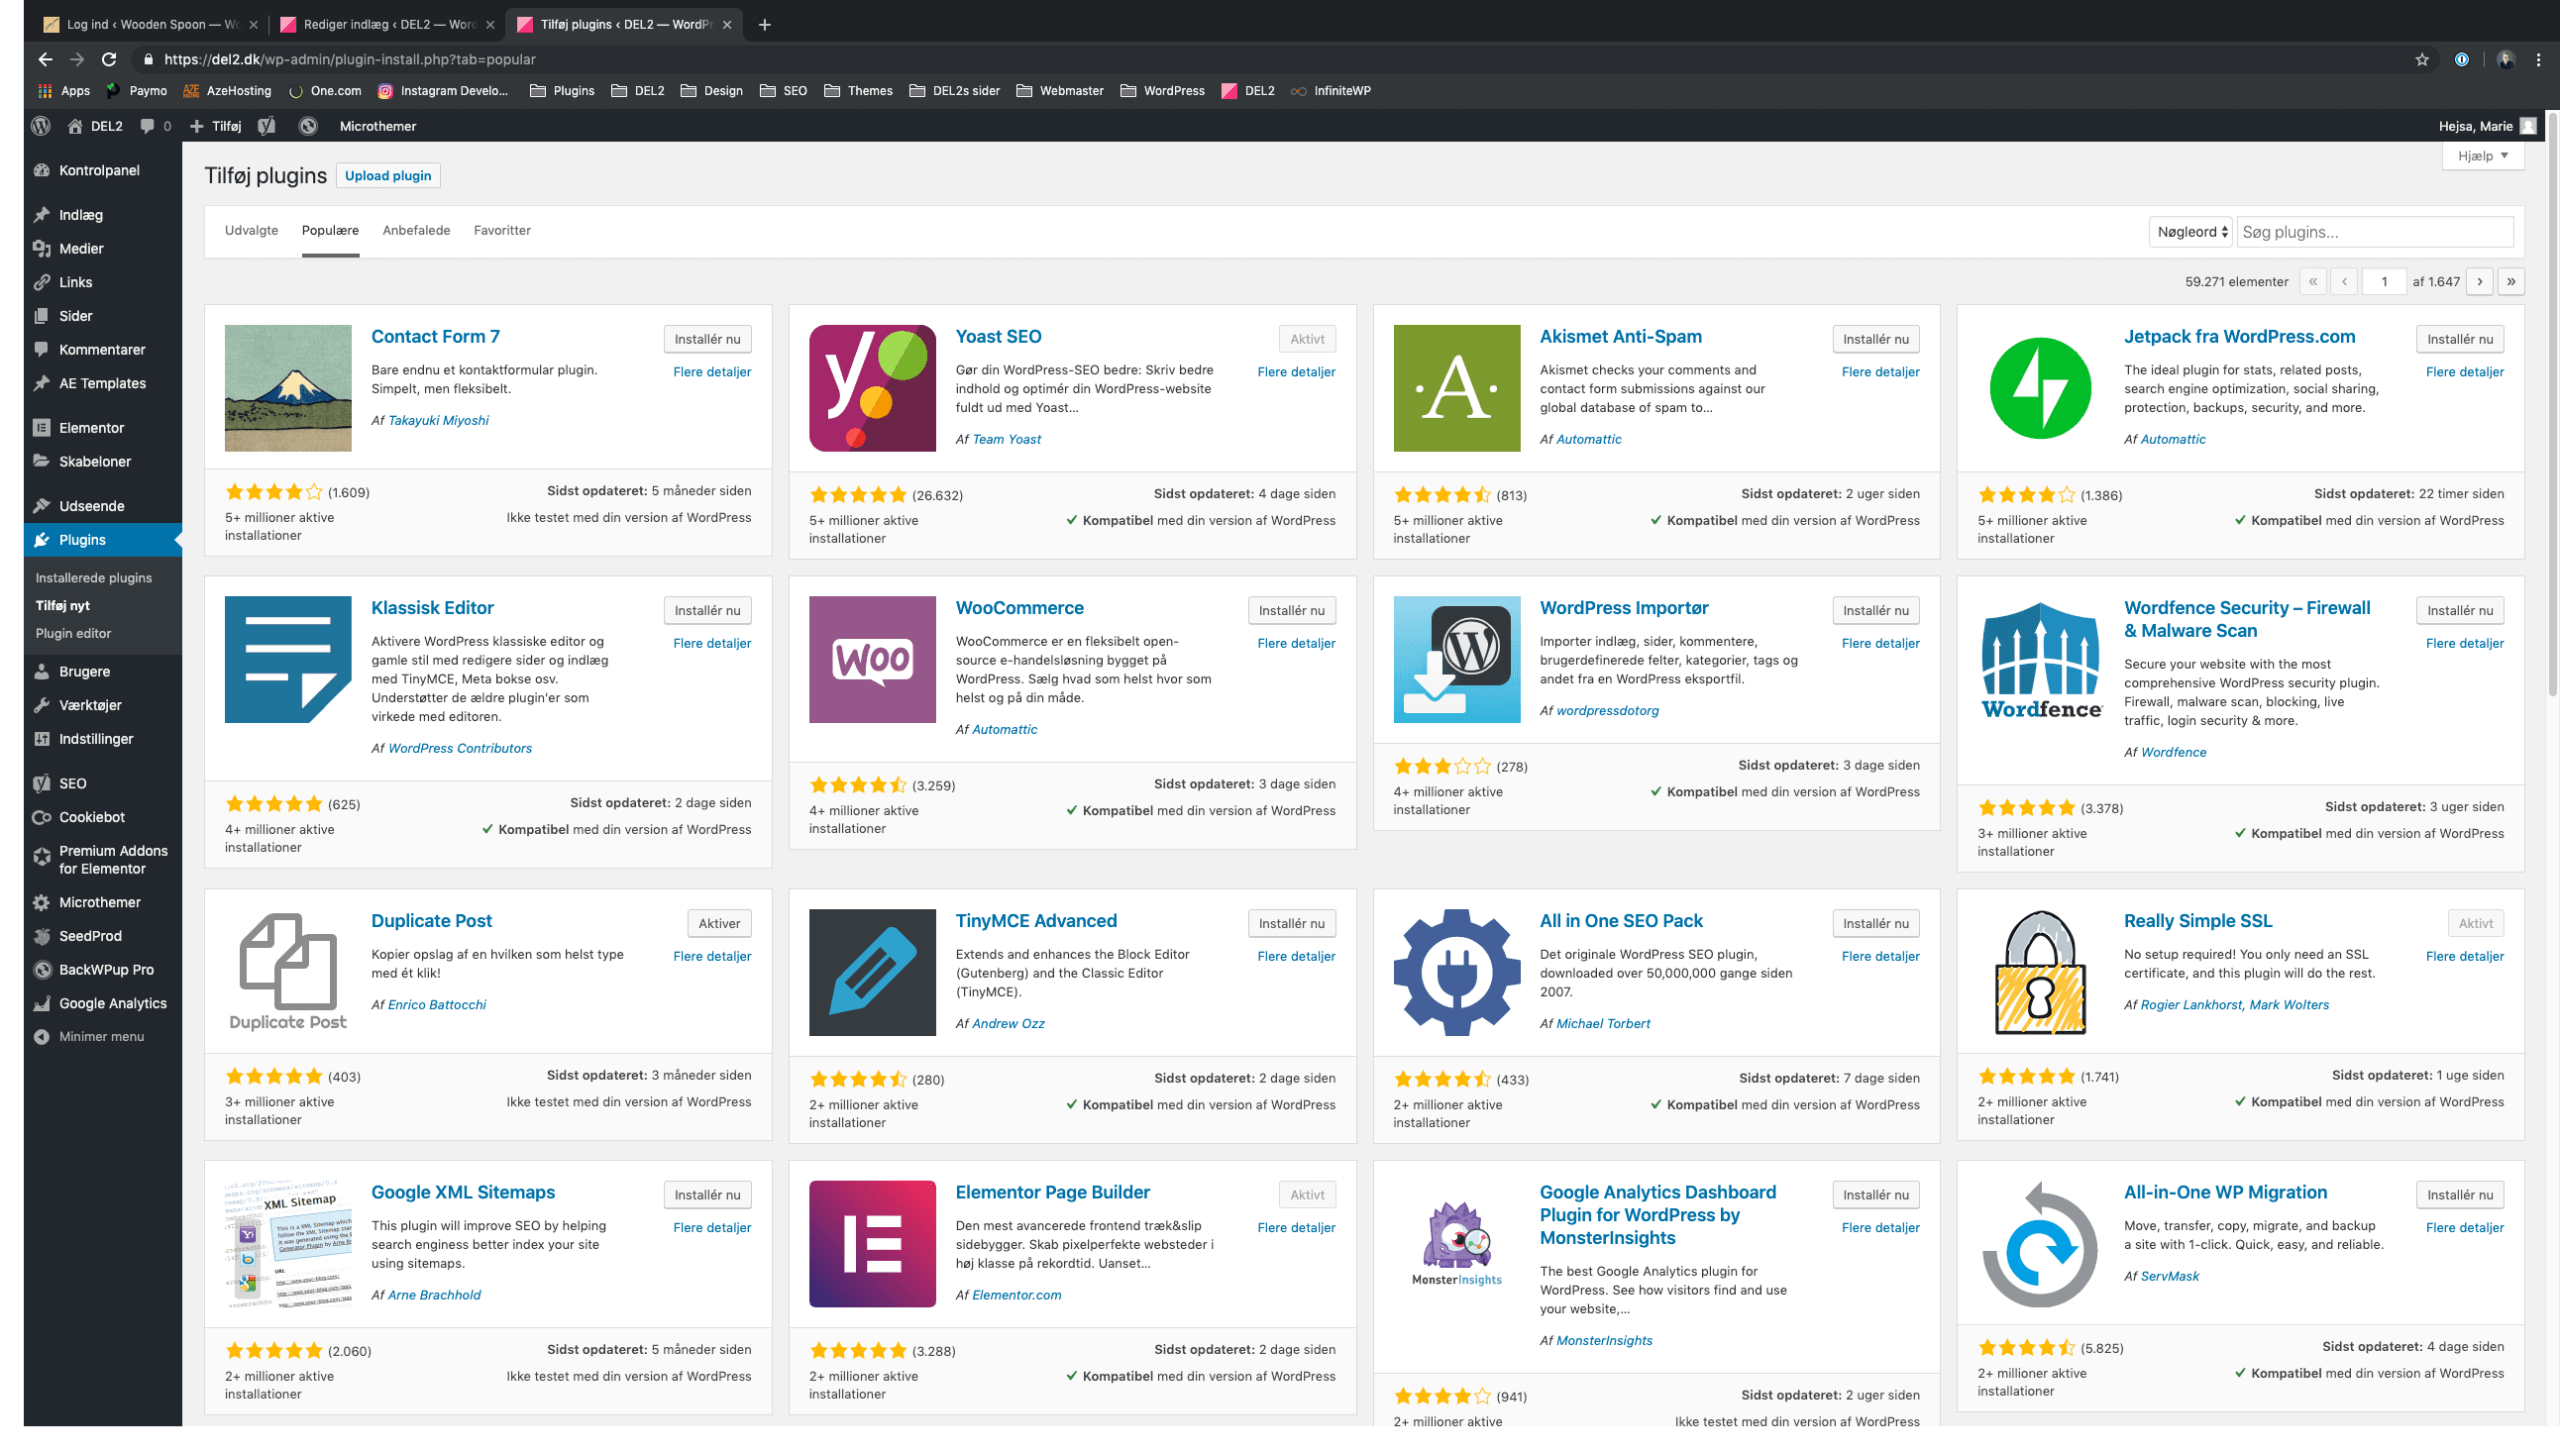Click the browser back arrow
This screenshot has height=1454, width=2560.
coord(45,59)
